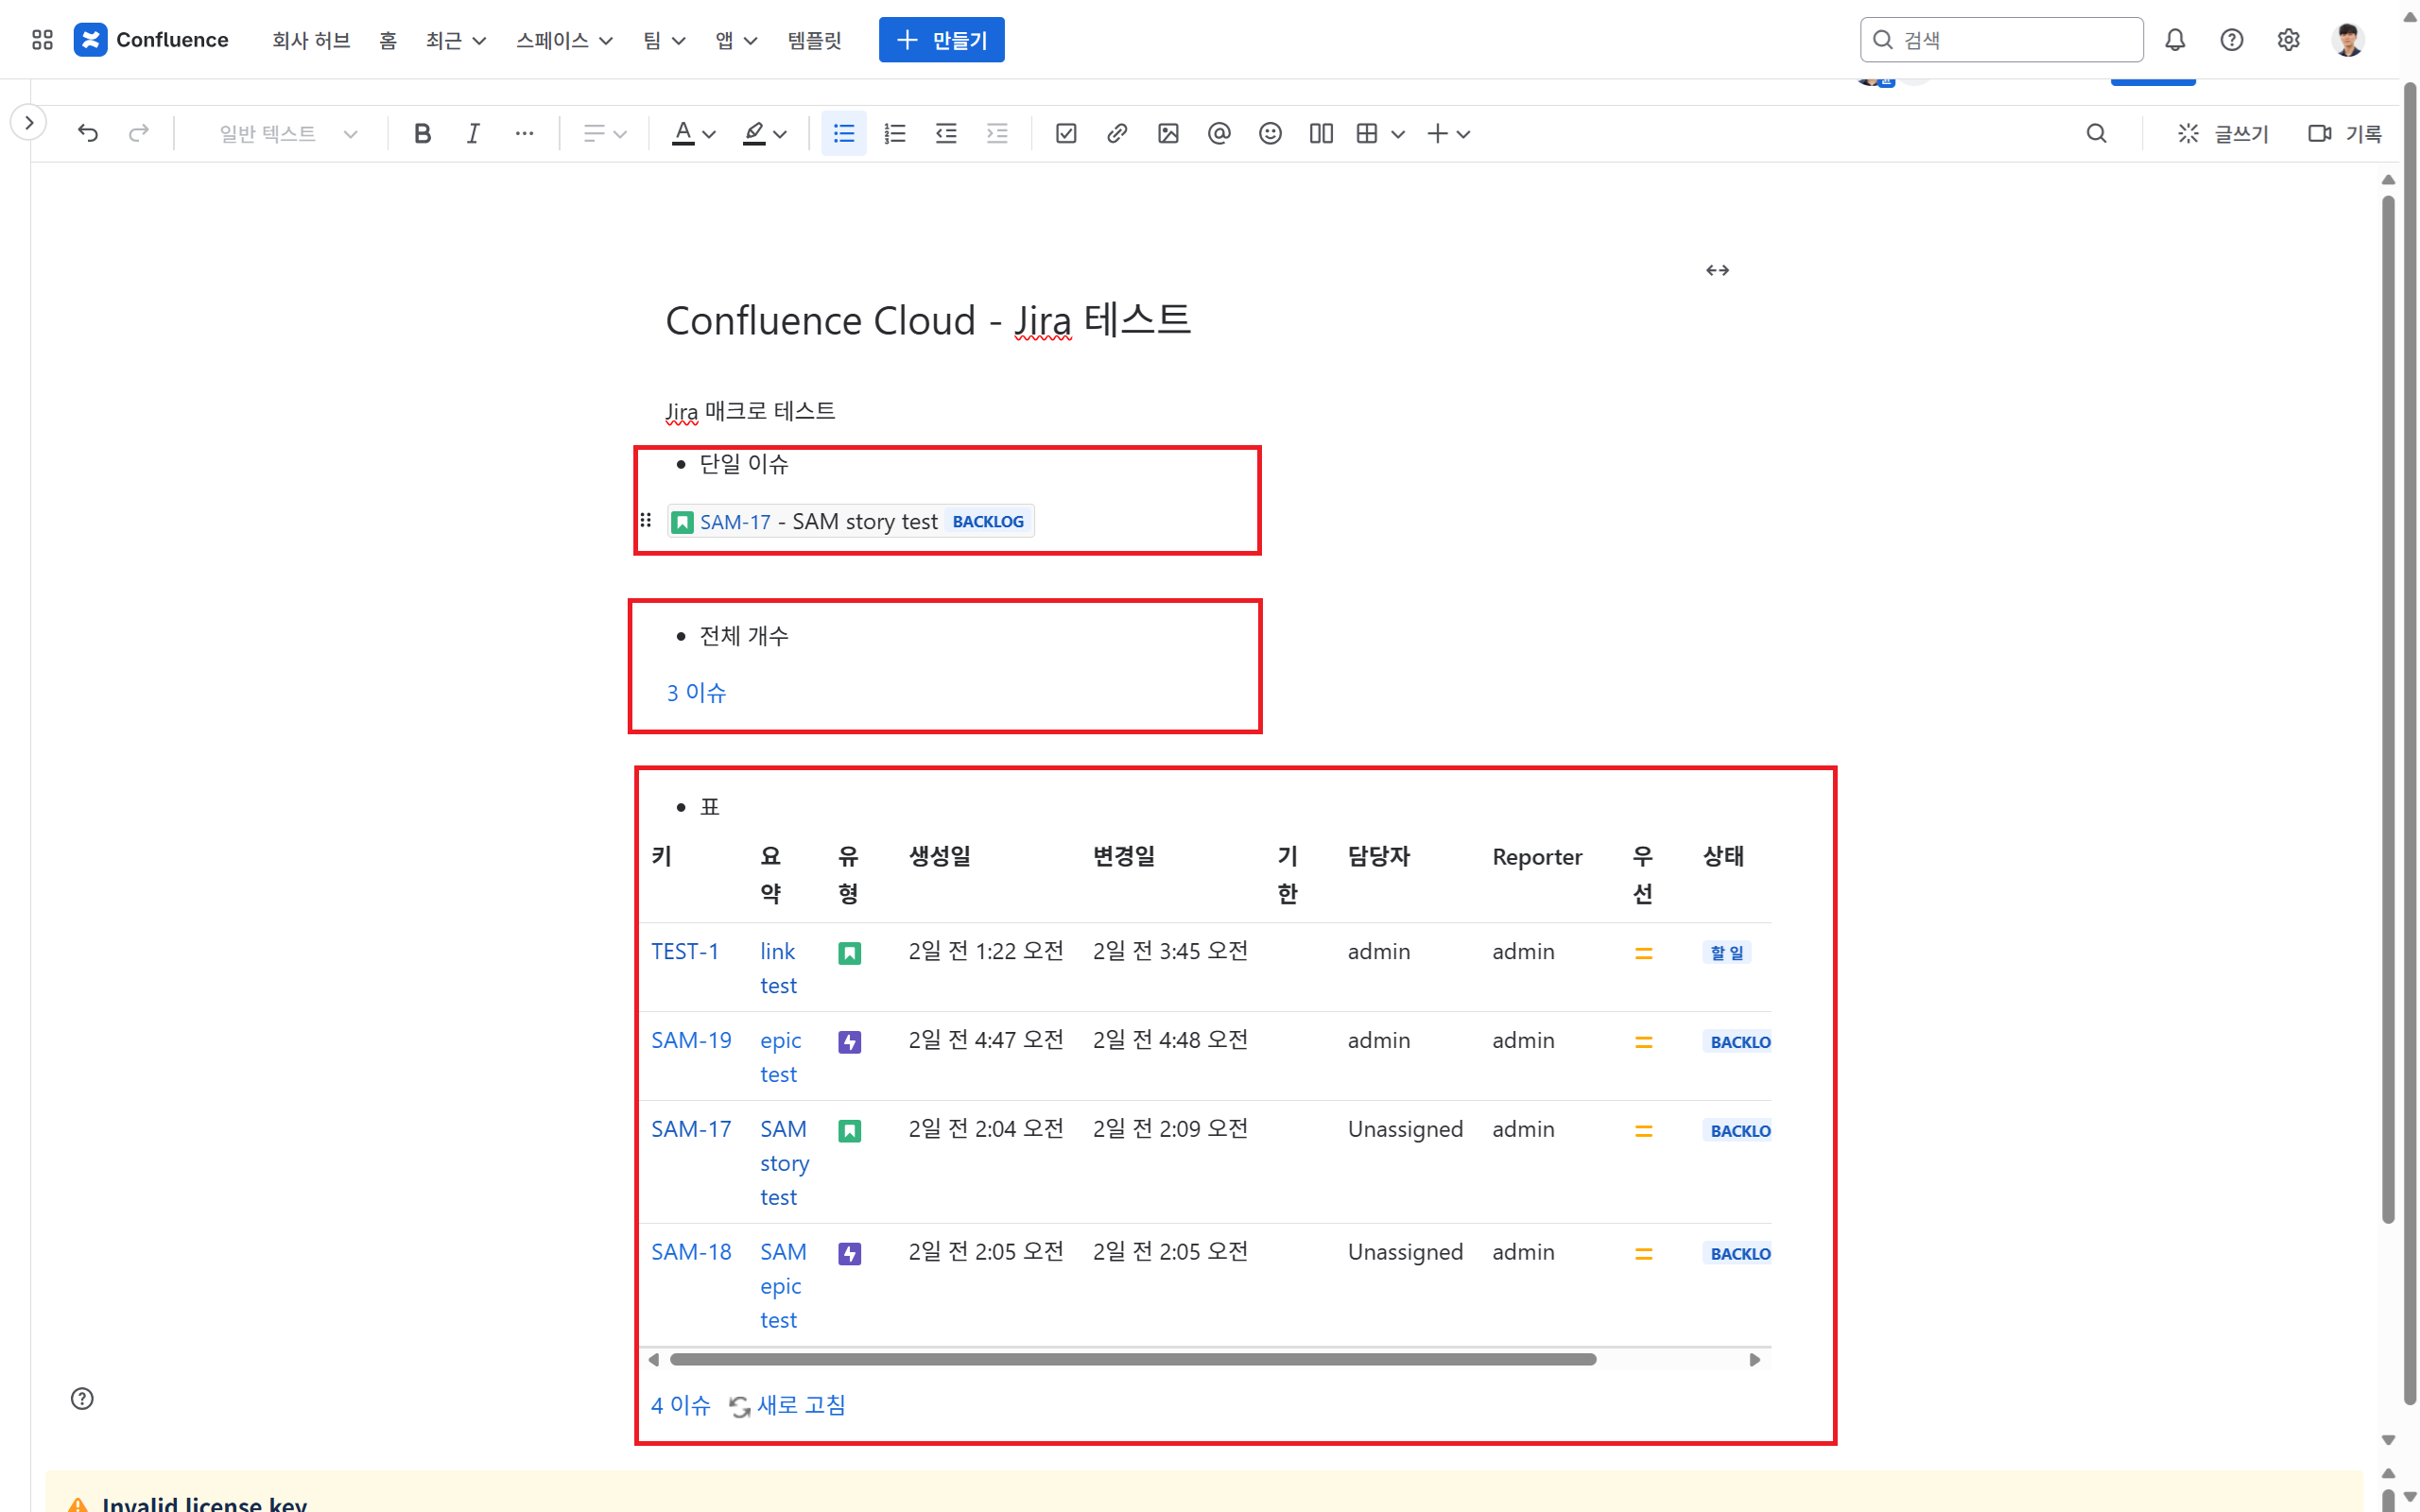Click the table scroll-left arrow

[654, 1359]
